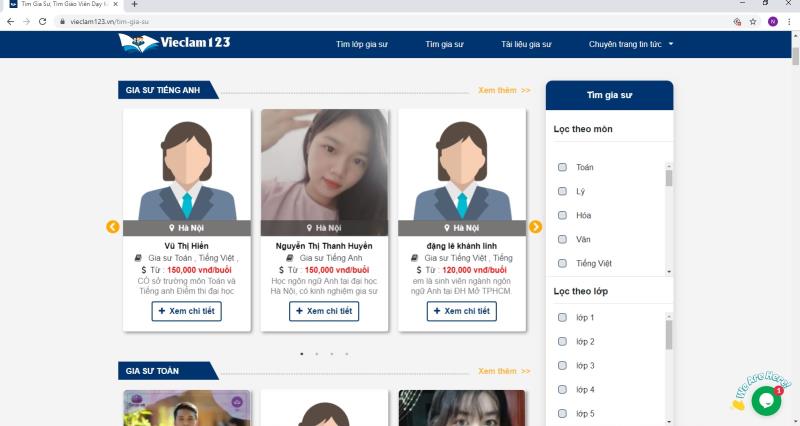
Task: Click the browser forward arrow
Action: (x=27, y=21)
